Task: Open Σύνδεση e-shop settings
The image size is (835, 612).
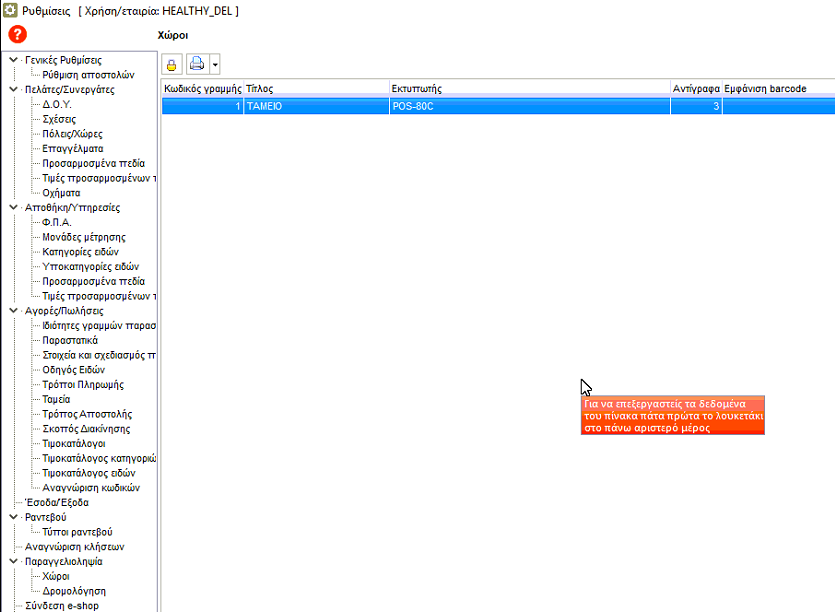Action: coord(62,606)
